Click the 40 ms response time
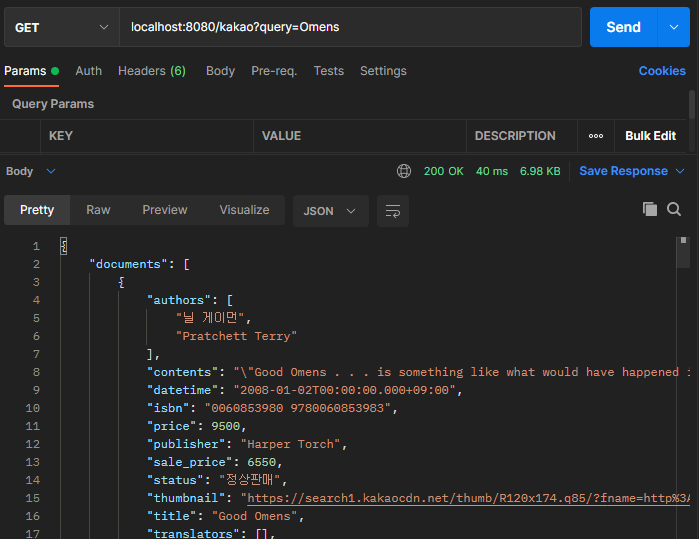Screen dimensions: 699x539 click(492, 171)
